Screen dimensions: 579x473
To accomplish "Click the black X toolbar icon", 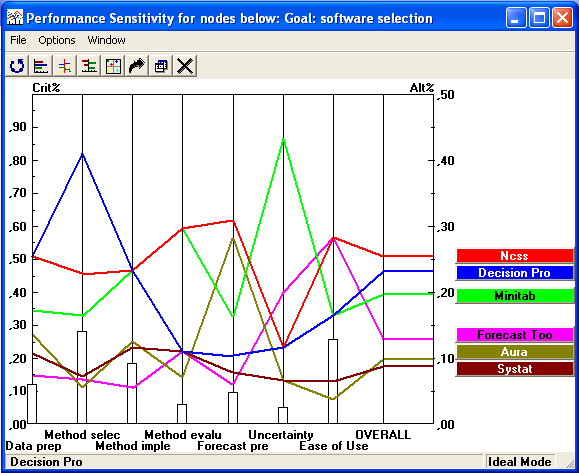I will pos(185,66).
